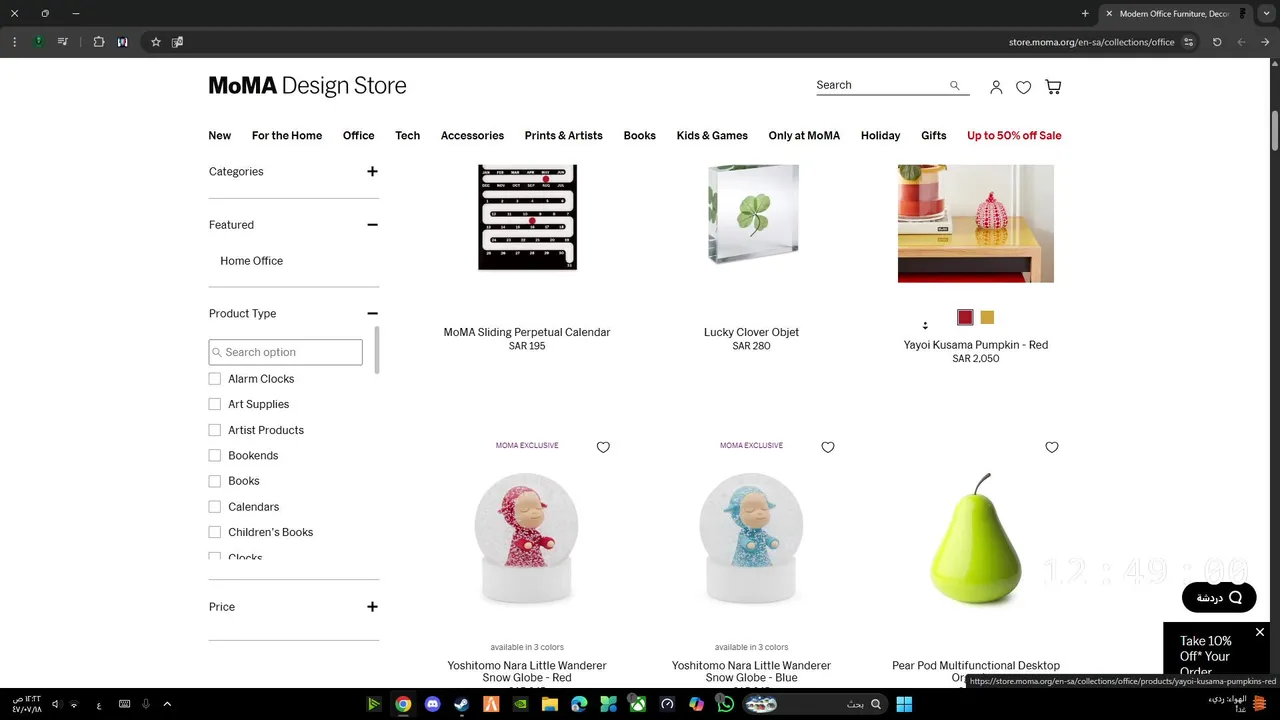
Task: Open the Windows Start menu
Action: tap(904, 704)
